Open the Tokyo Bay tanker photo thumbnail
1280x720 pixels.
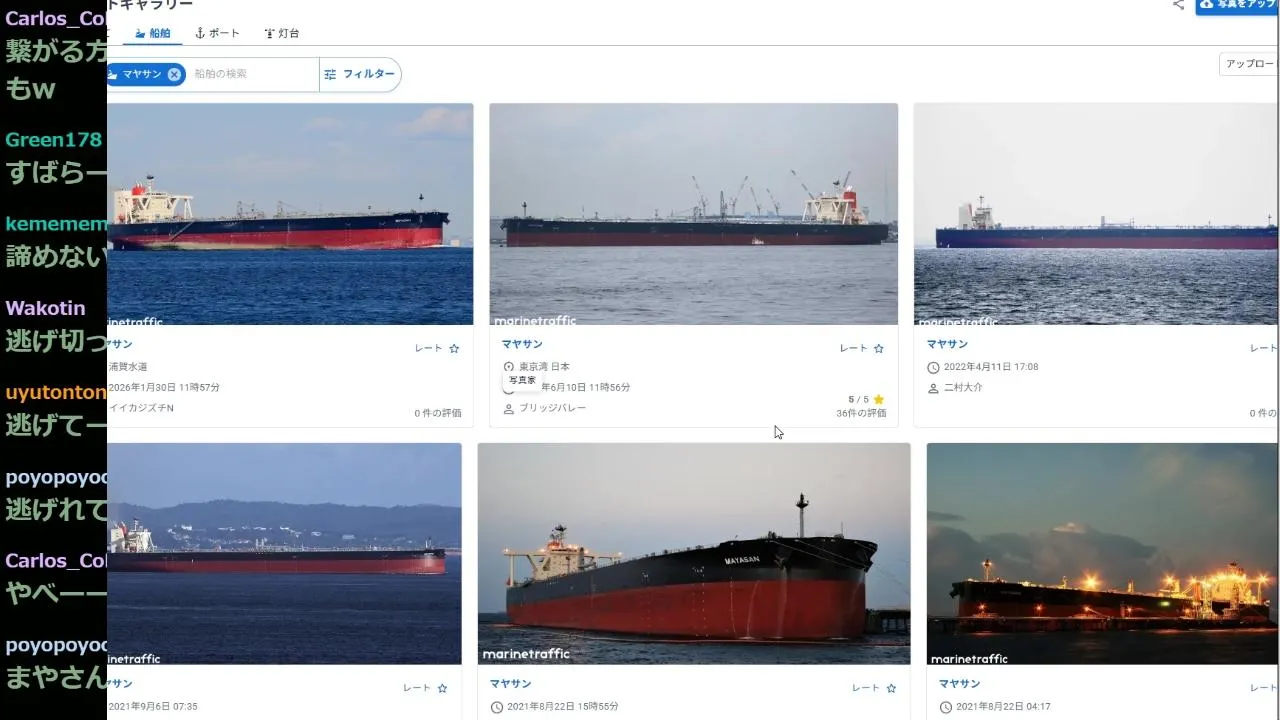click(693, 214)
